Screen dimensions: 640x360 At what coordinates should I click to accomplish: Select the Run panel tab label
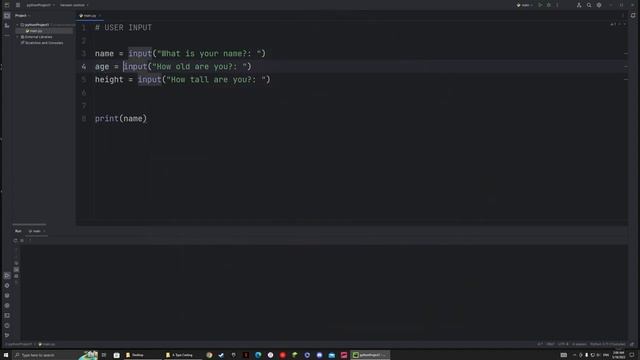[x=18, y=231]
